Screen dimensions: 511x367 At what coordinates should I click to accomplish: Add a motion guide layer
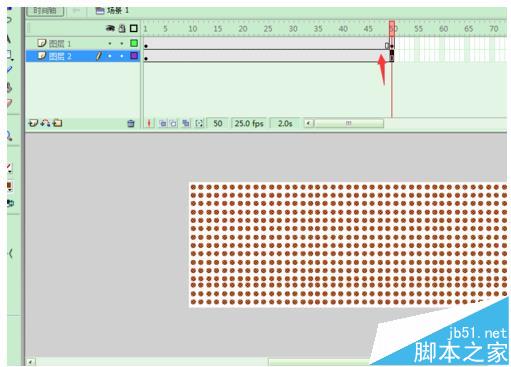pos(45,123)
